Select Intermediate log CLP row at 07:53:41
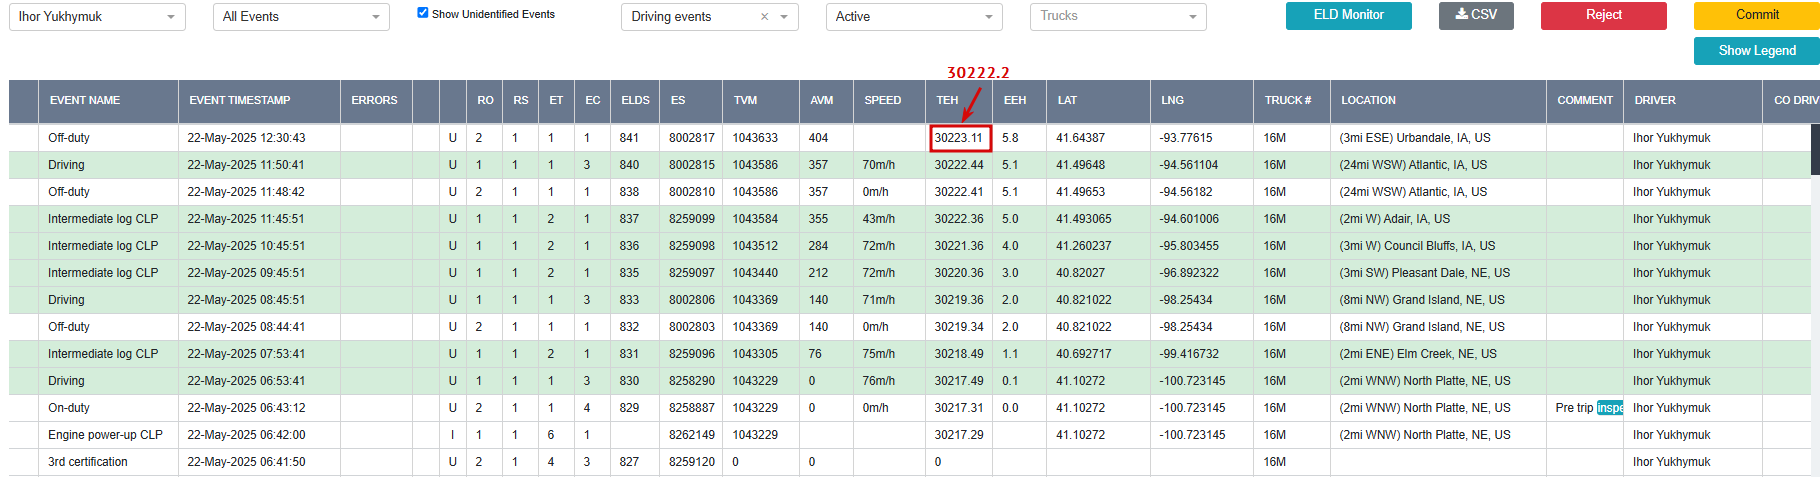 (910, 354)
